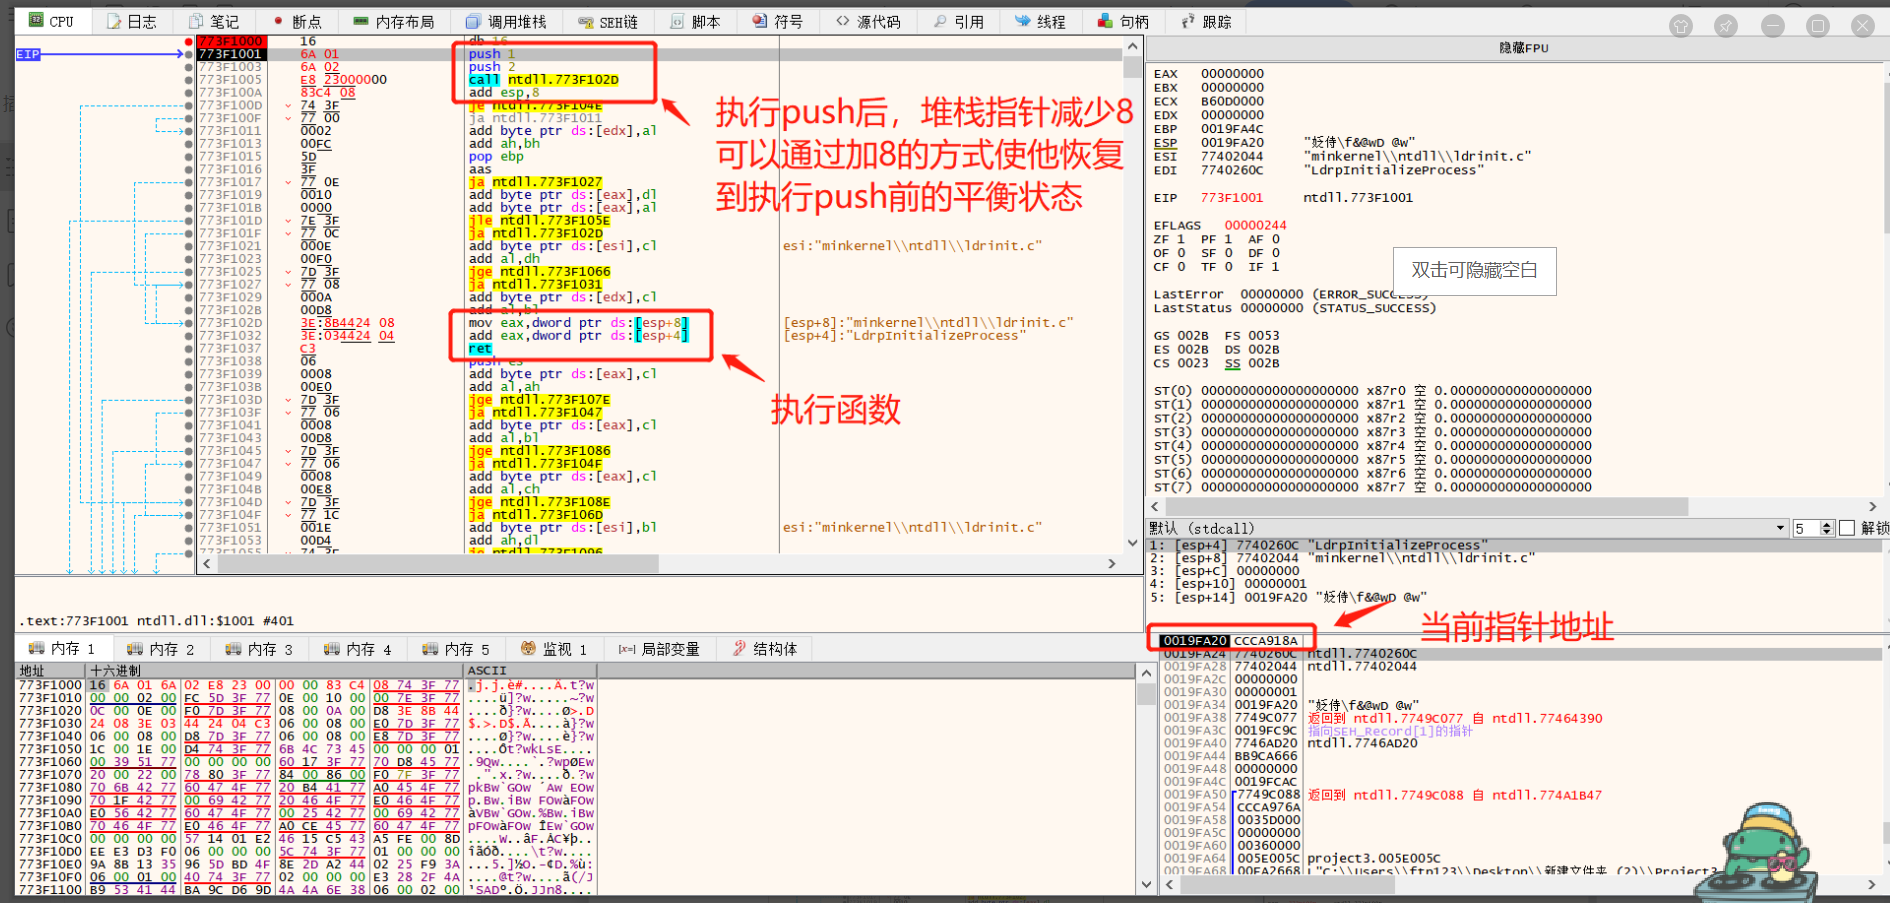The width and height of the screenshot is (1890, 903).
Task: Toggle breakpoint dot at address 773F1005
Action: coord(189,80)
